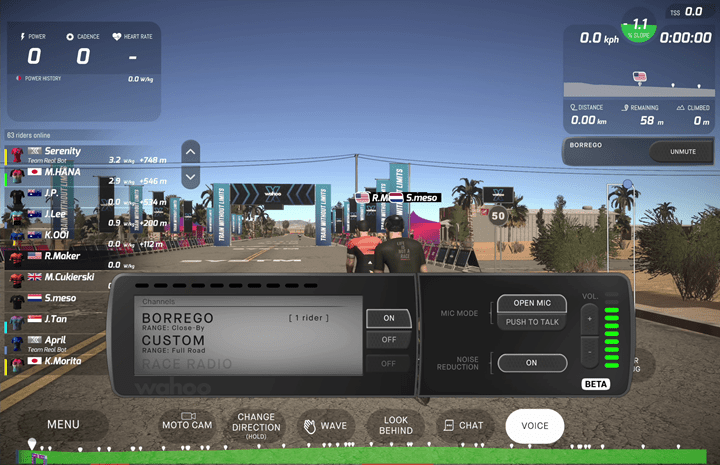Click the Cadence icon
Image resolution: width=720 pixels, height=465 pixels.
pyautogui.click(x=70, y=37)
